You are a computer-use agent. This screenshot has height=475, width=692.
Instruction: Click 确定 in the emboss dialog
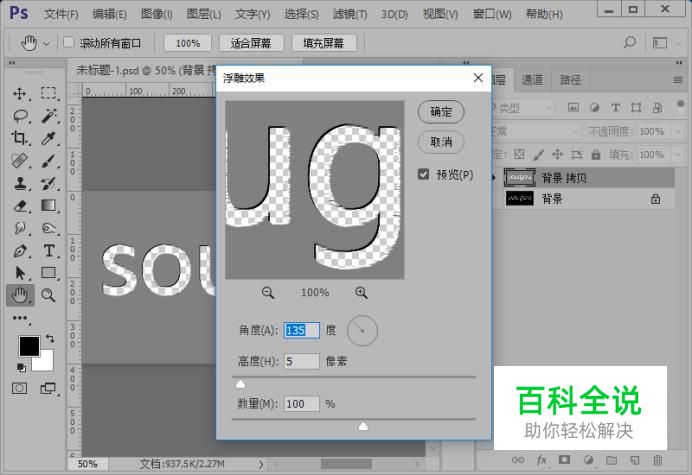441,112
